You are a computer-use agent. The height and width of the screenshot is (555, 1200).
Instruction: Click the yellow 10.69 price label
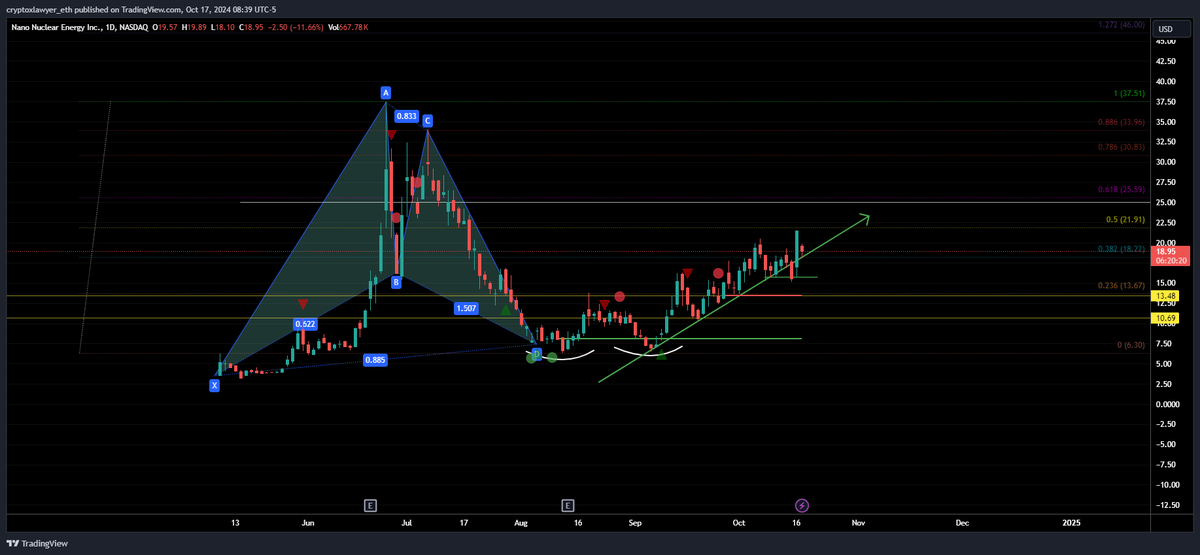(1165, 318)
